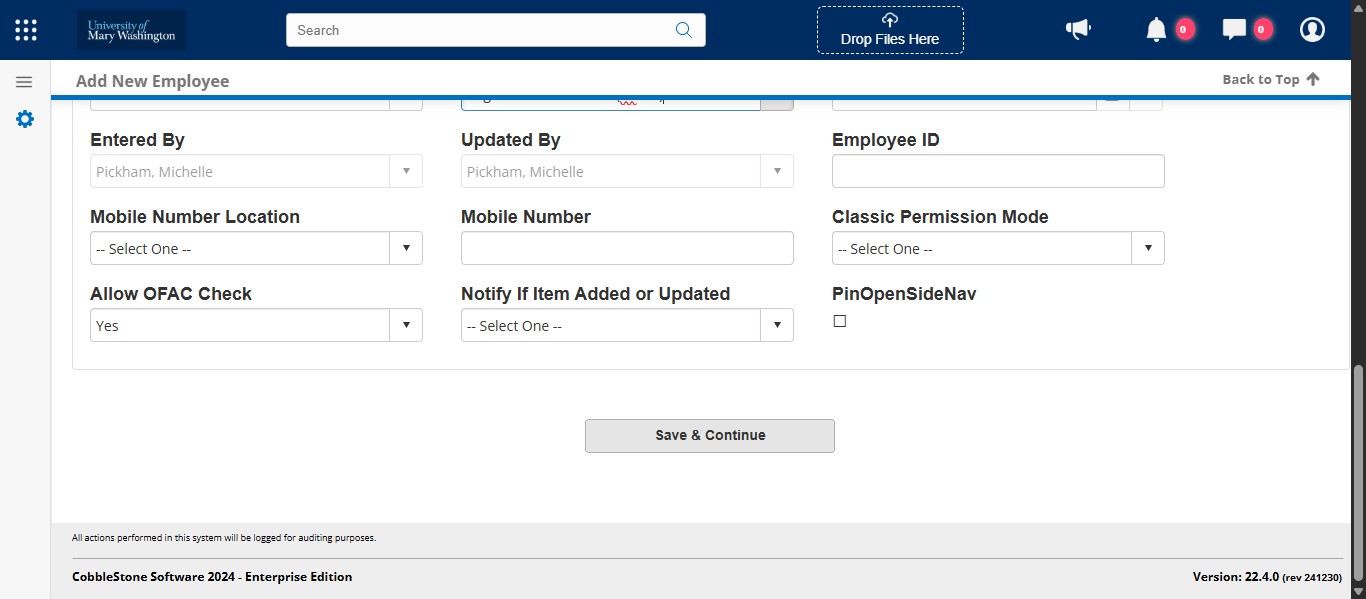
Task: Open the user profile icon
Action: 1312,30
